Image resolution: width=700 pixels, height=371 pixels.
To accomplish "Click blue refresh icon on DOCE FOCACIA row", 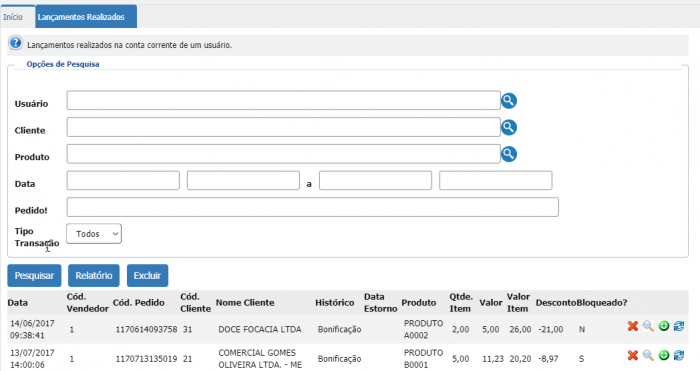I will (679, 326).
